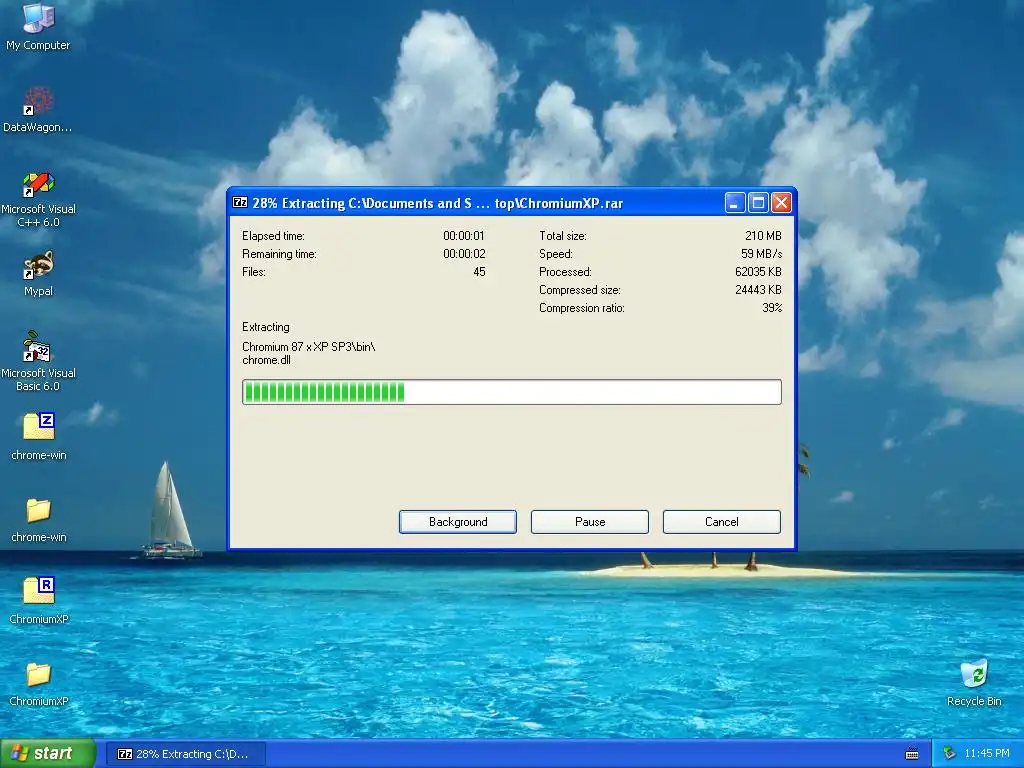Select the DataWagon shortcut icon
Viewport: 1024px width, 768px height.
[38, 101]
